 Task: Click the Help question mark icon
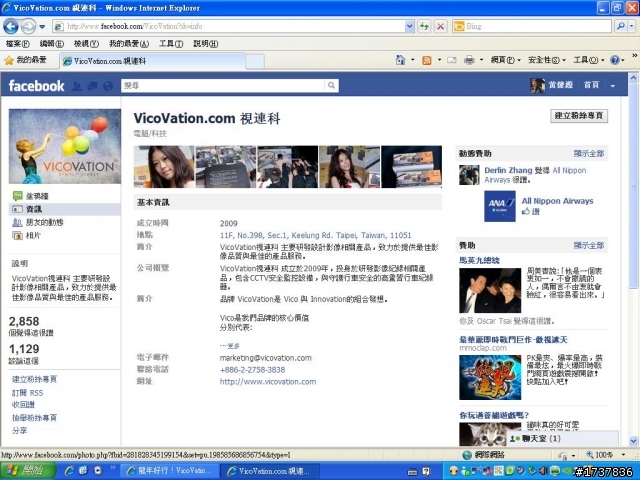[x=615, y=60]
